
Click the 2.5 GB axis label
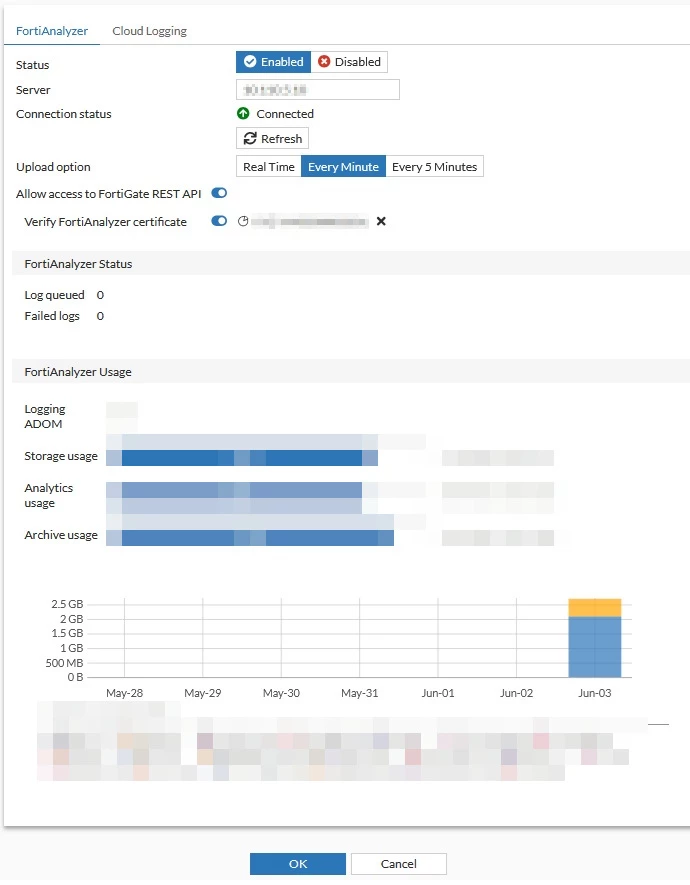coord(67,604)
